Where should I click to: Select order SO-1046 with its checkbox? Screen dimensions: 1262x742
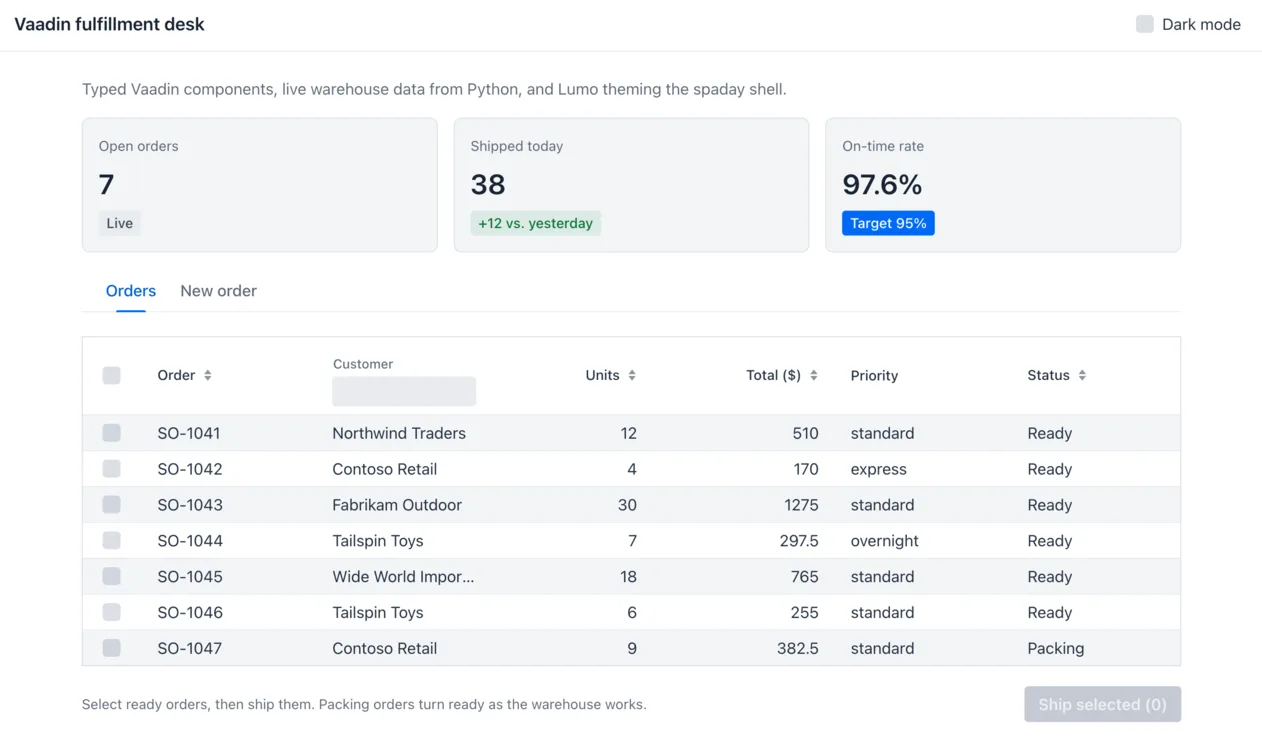pos(111,612)
